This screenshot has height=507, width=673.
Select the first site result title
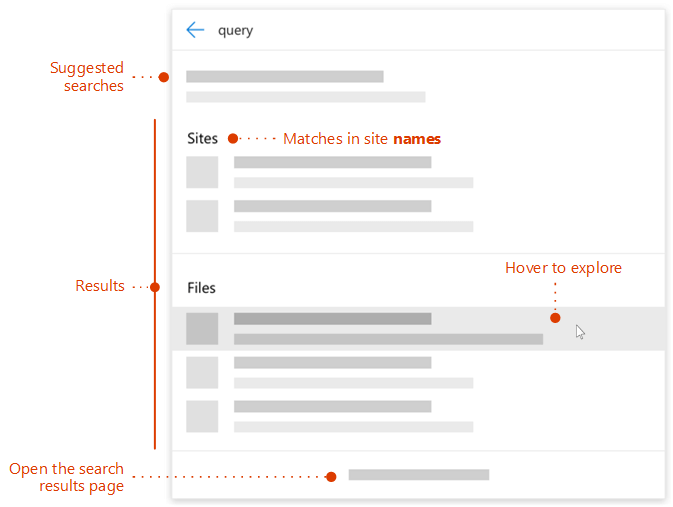pyautogui.click(x=332, y=162)
